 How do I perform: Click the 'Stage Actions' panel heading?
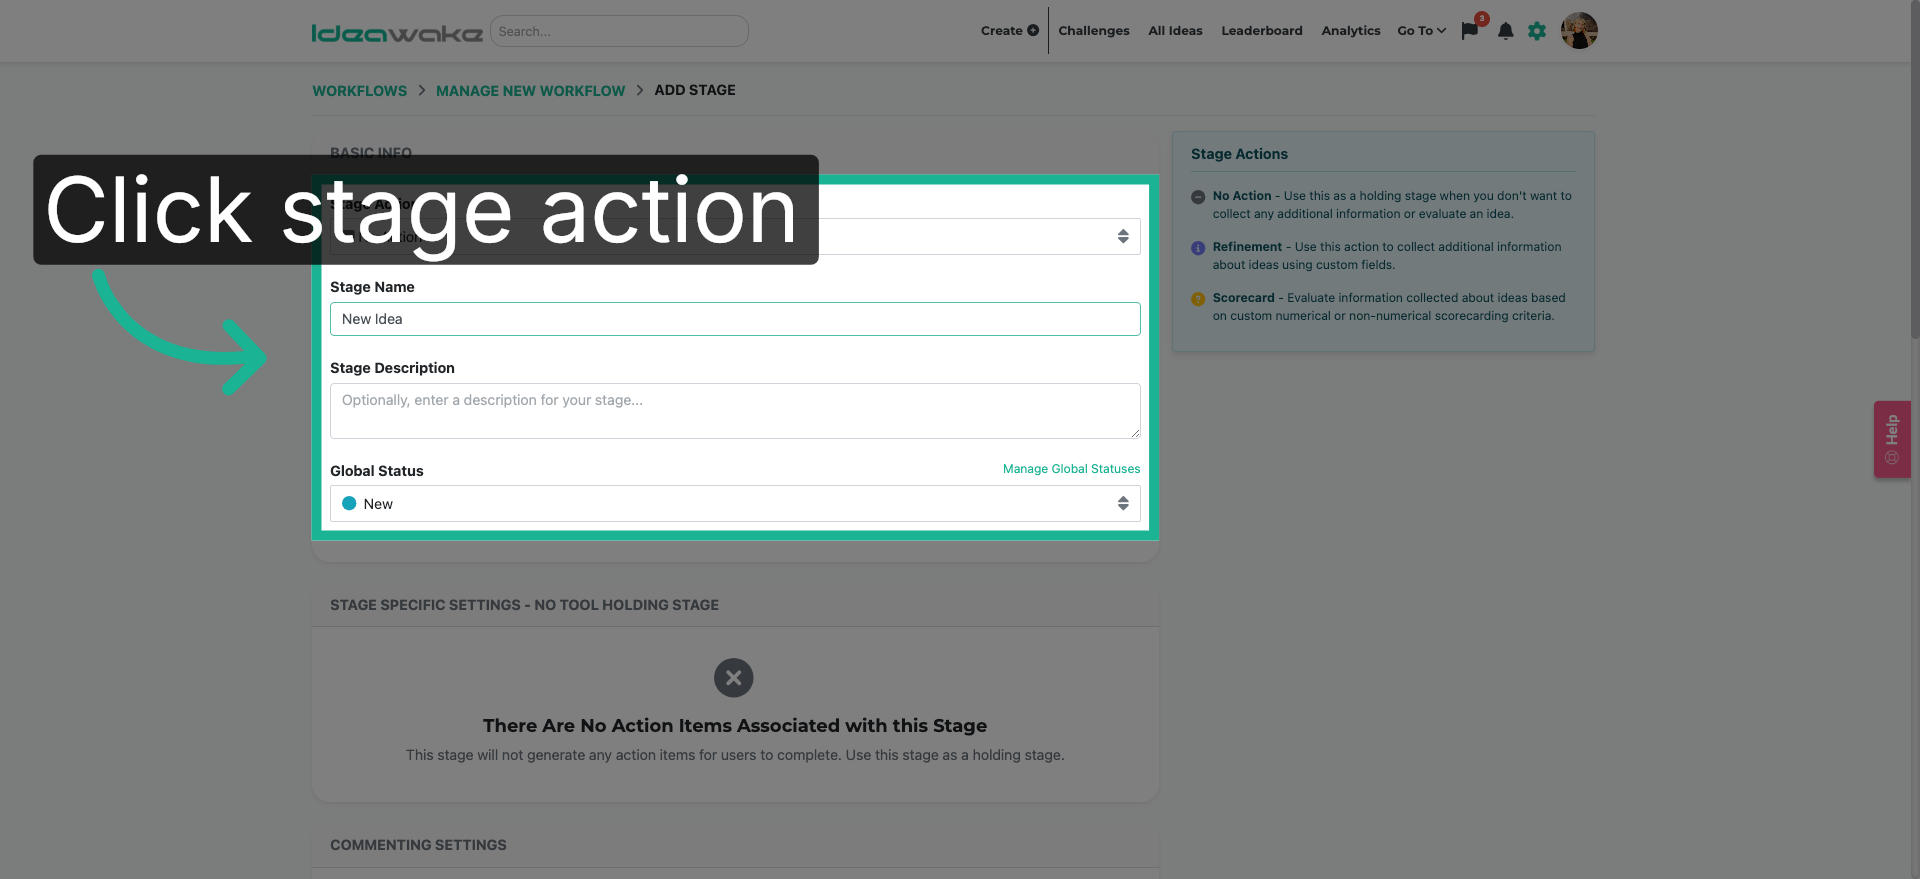pyautogui.click(x=1239, y=154)
